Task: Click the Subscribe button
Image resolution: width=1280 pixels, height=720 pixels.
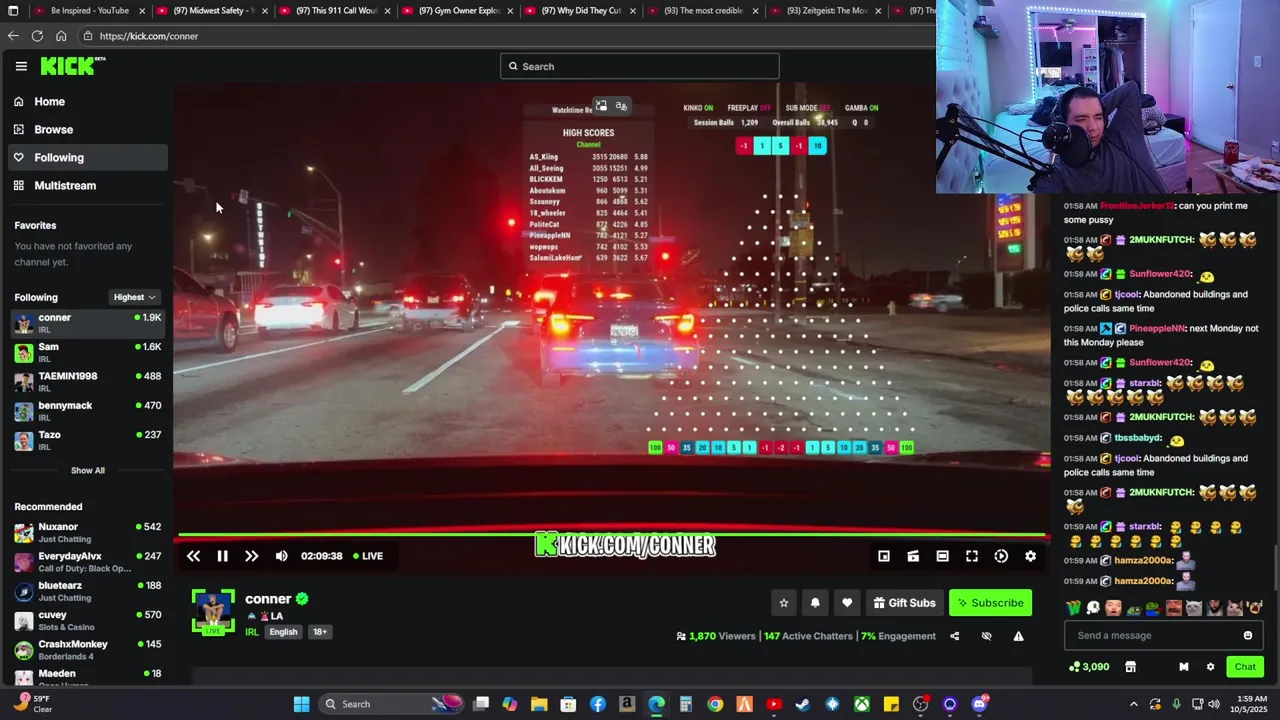Action: point(990,603)
